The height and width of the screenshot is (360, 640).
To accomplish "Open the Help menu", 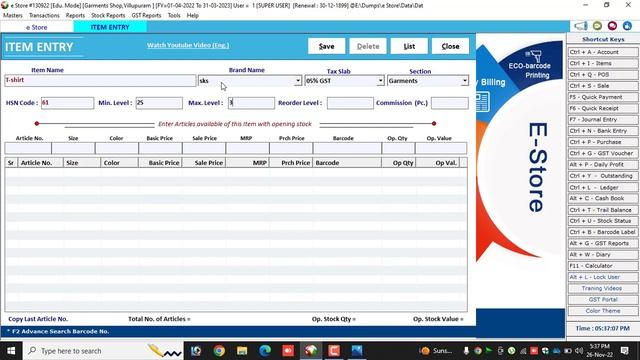I will click(193, 16).
